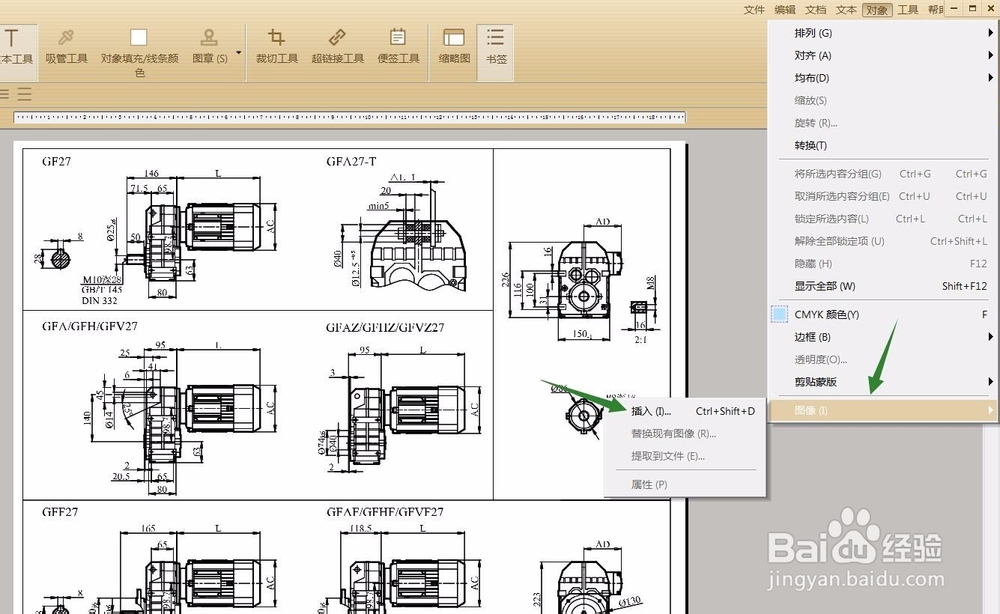This screenshot has width=1000, height=614.
Task: Click the GFA27-T drawing label
Action: 351,161
